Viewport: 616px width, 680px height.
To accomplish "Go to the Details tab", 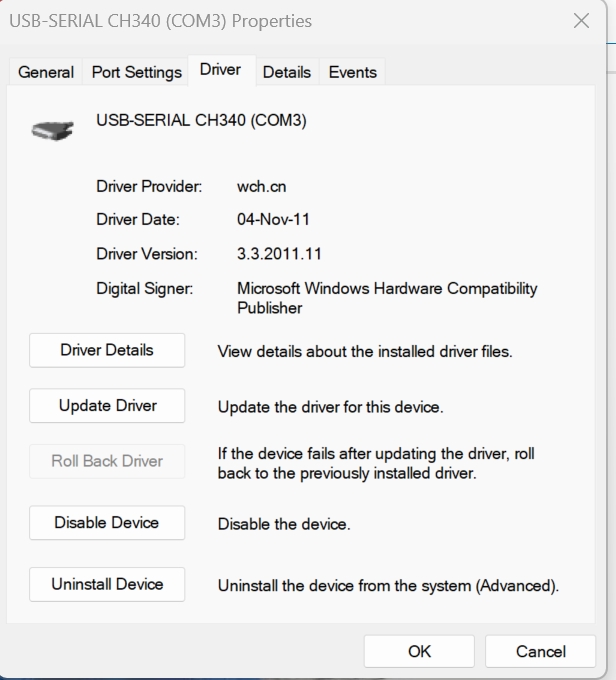I will (x=287, y=72).
